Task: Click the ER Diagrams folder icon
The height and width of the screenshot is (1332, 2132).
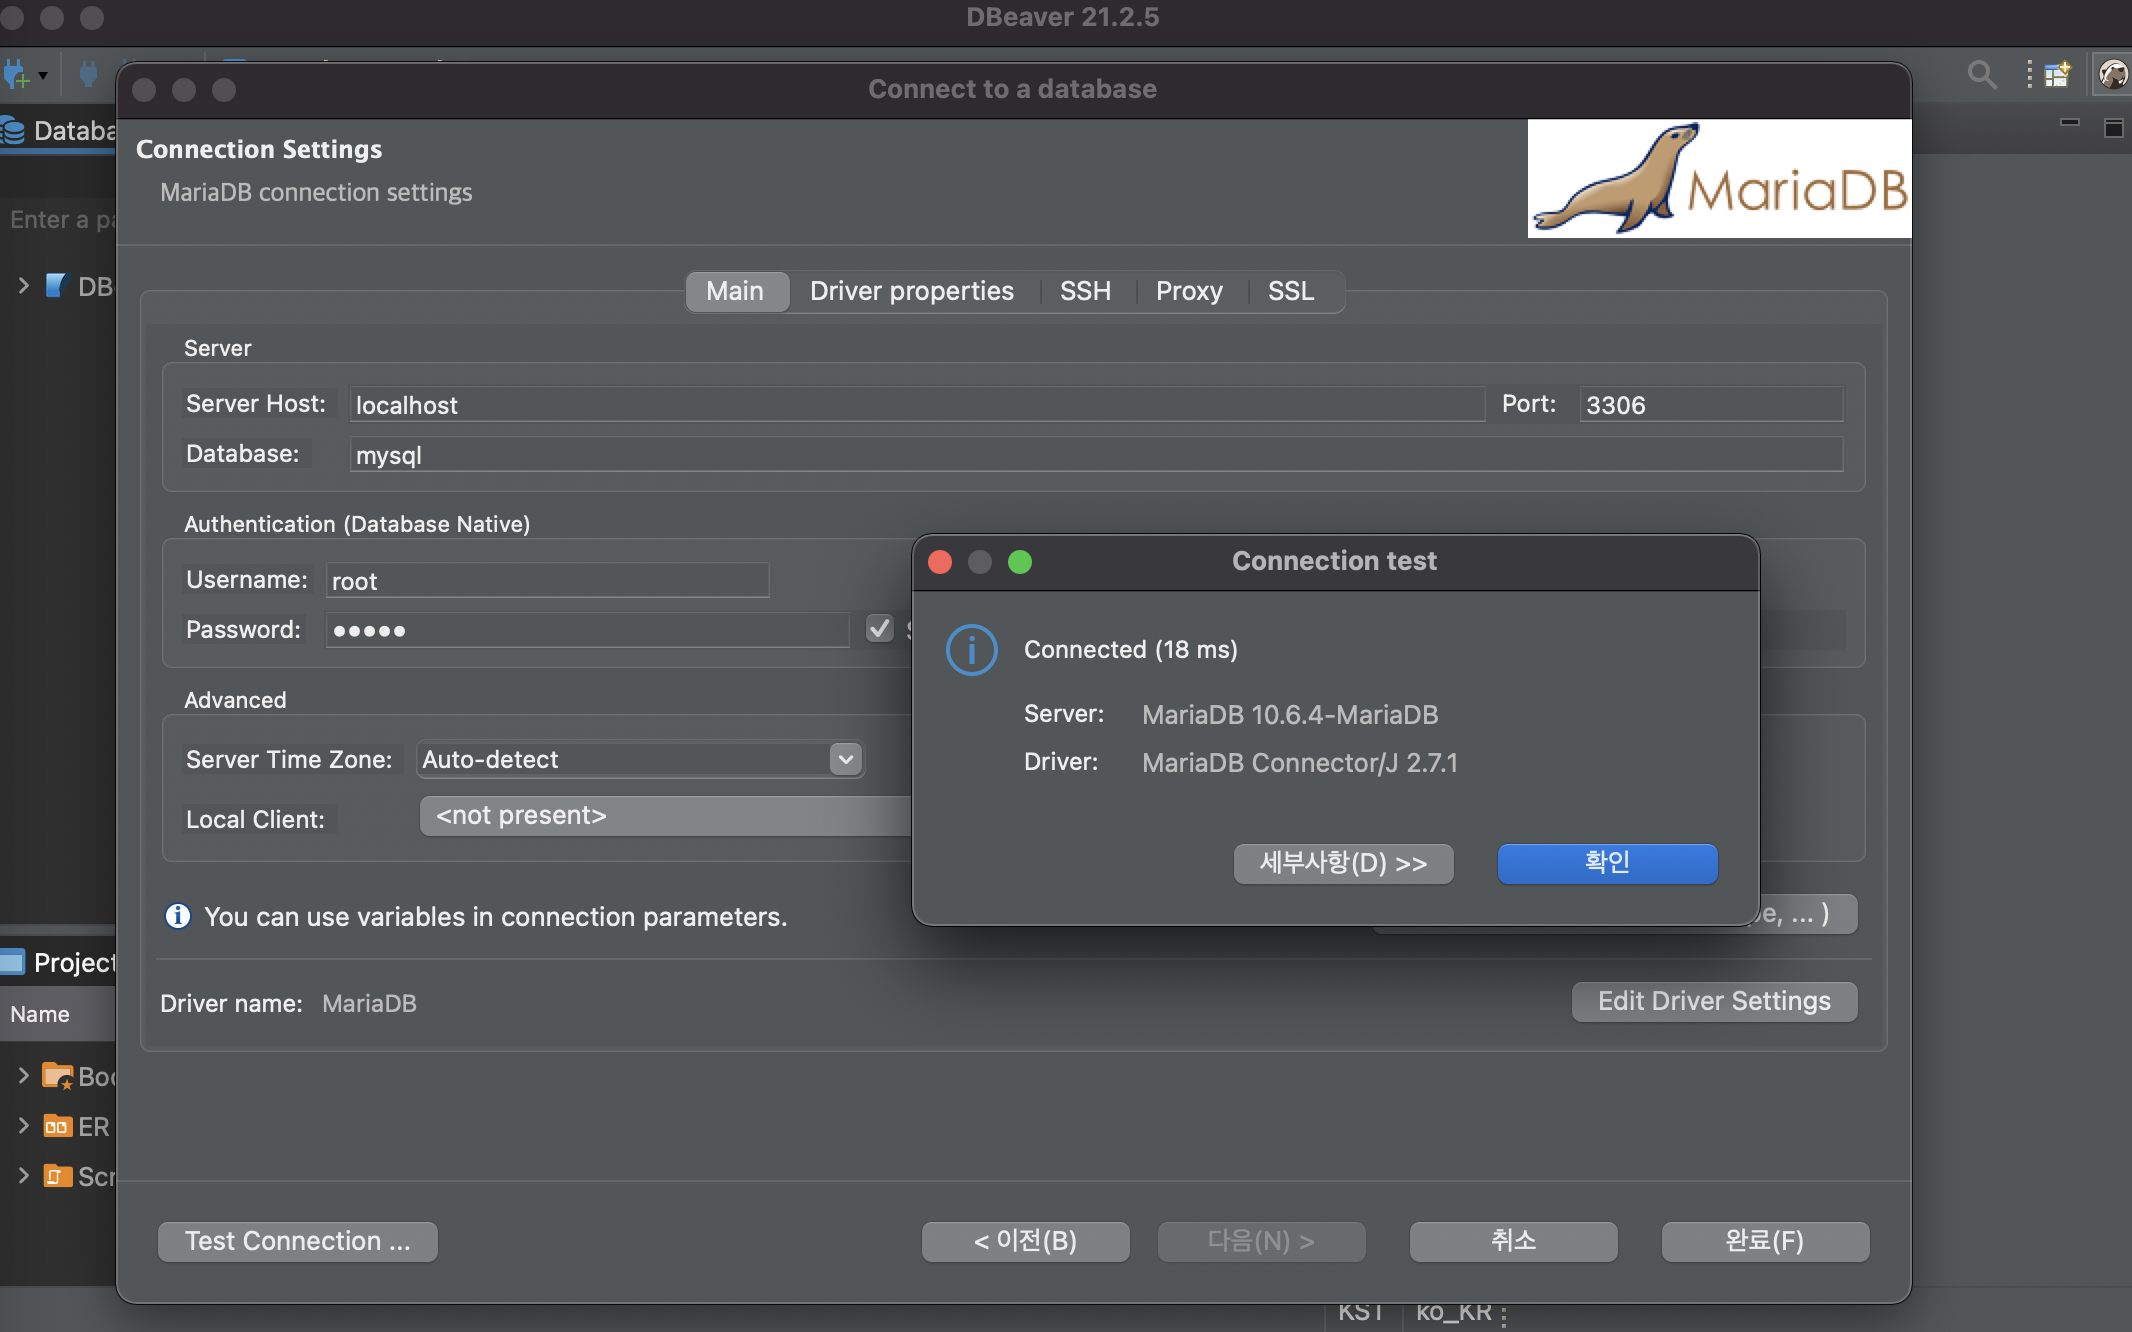Action: pyautogui.click(x=57, y=1126)
